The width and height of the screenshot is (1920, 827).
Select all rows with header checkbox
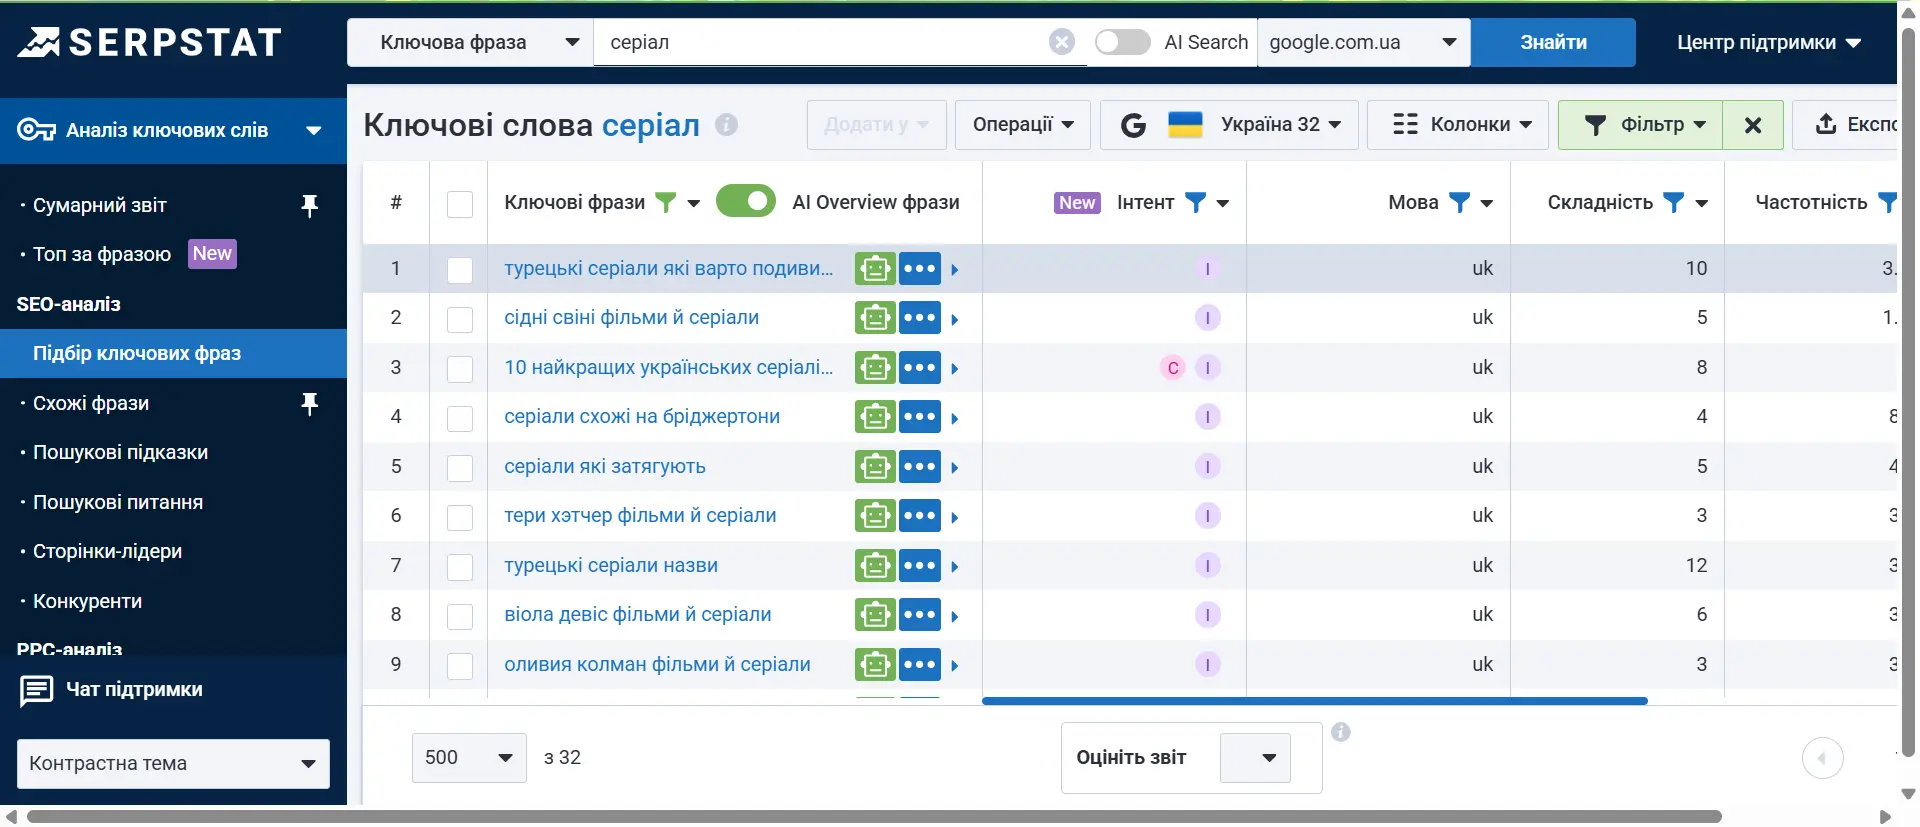tap(460, 204)
